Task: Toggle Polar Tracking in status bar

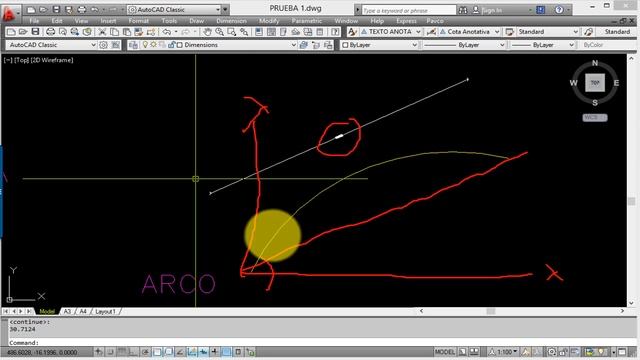Action: (x=145, y=352)
